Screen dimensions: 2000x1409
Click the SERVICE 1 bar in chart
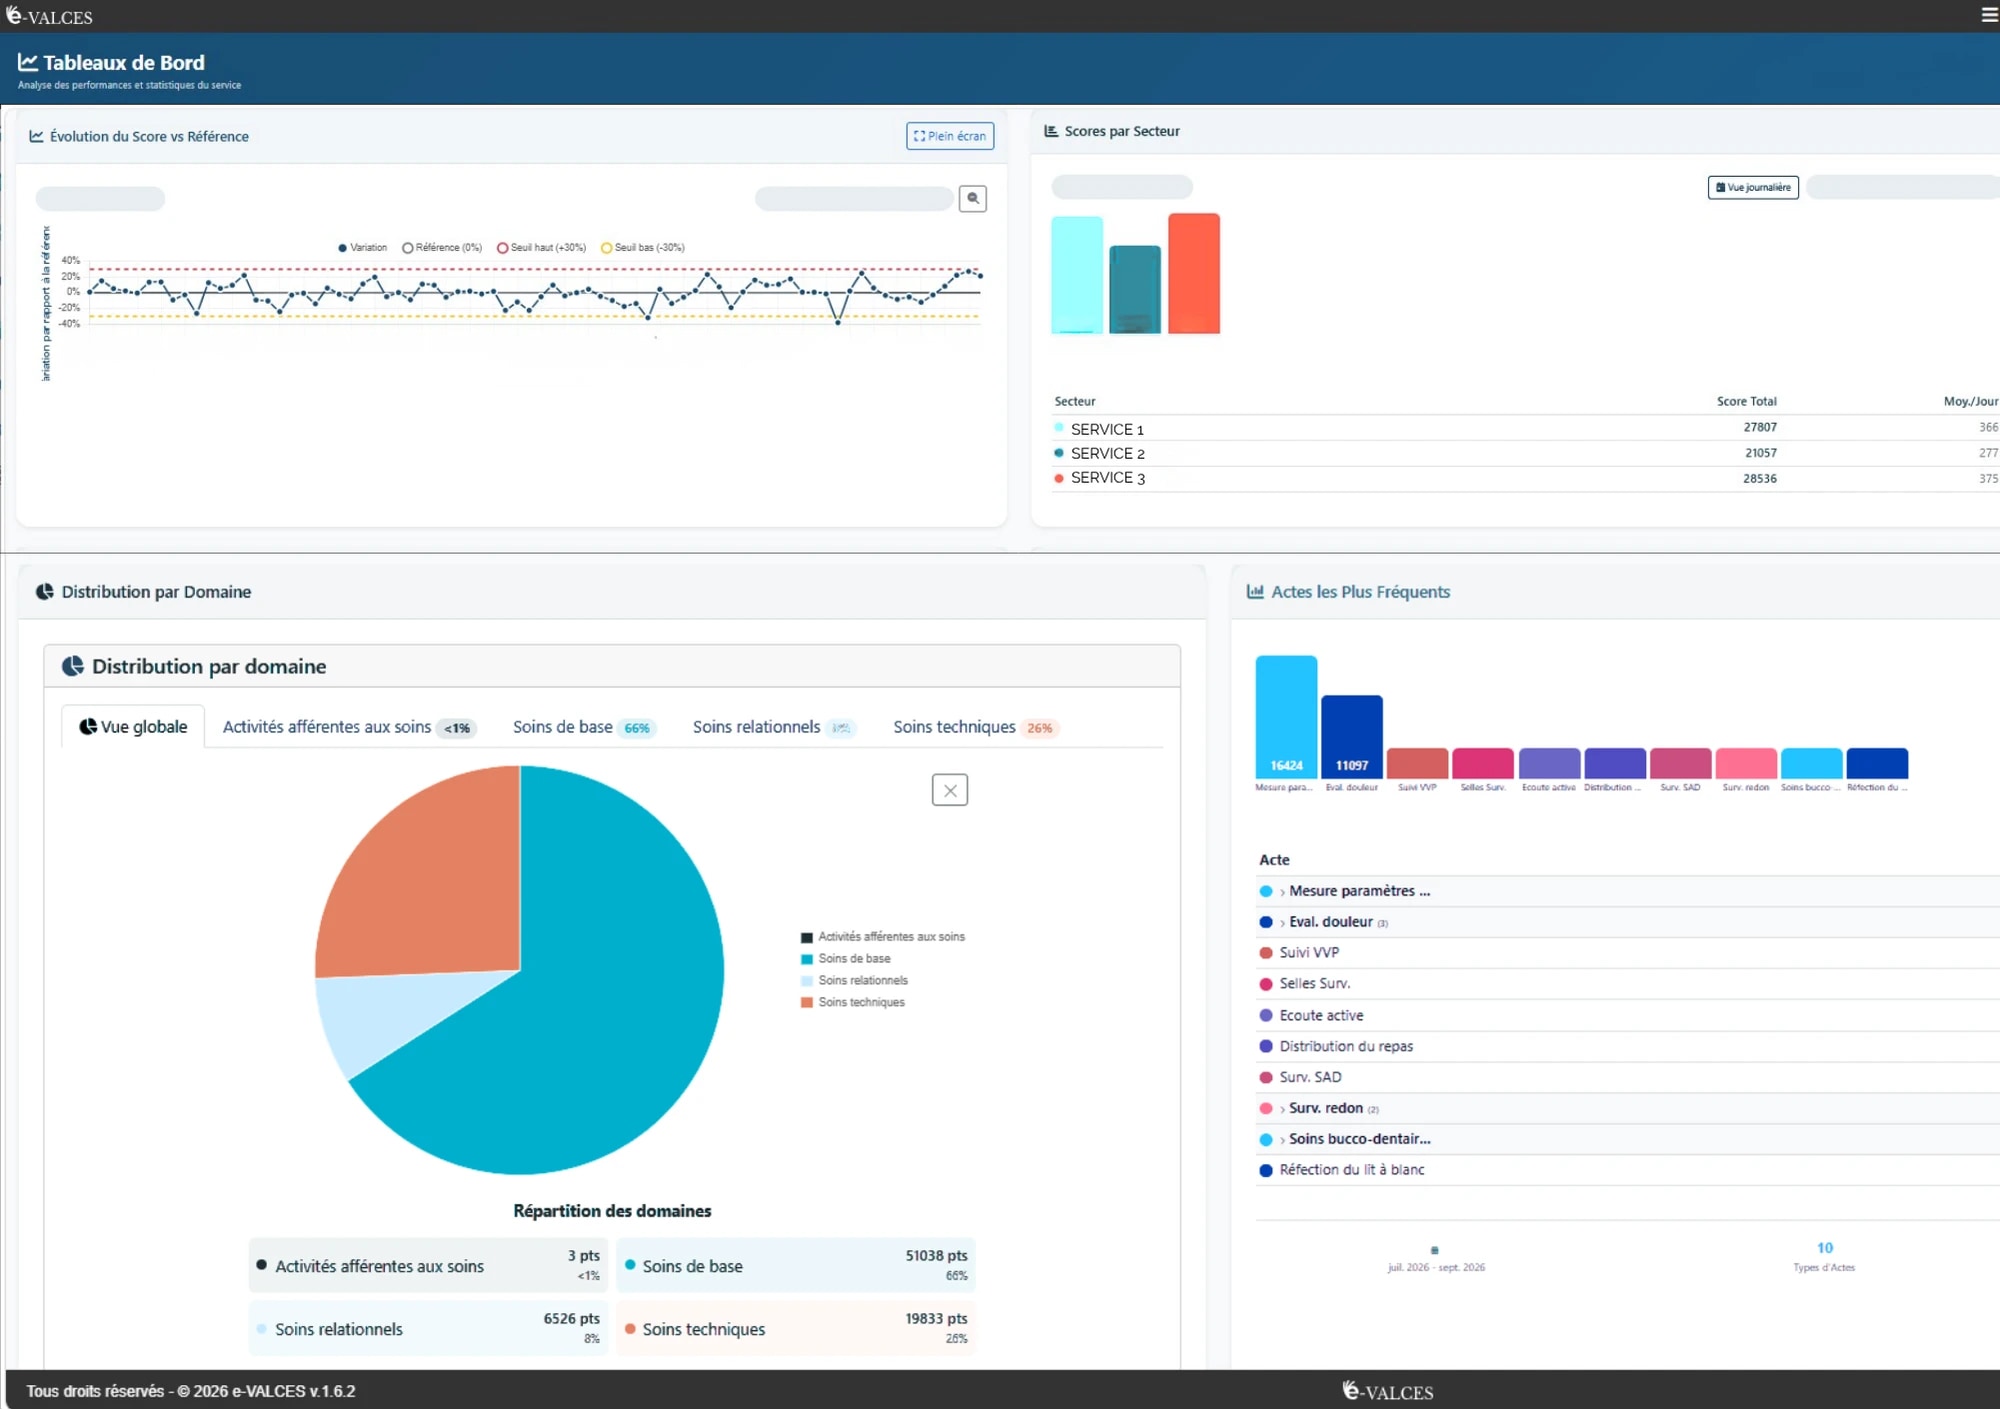coord(1077,275)
